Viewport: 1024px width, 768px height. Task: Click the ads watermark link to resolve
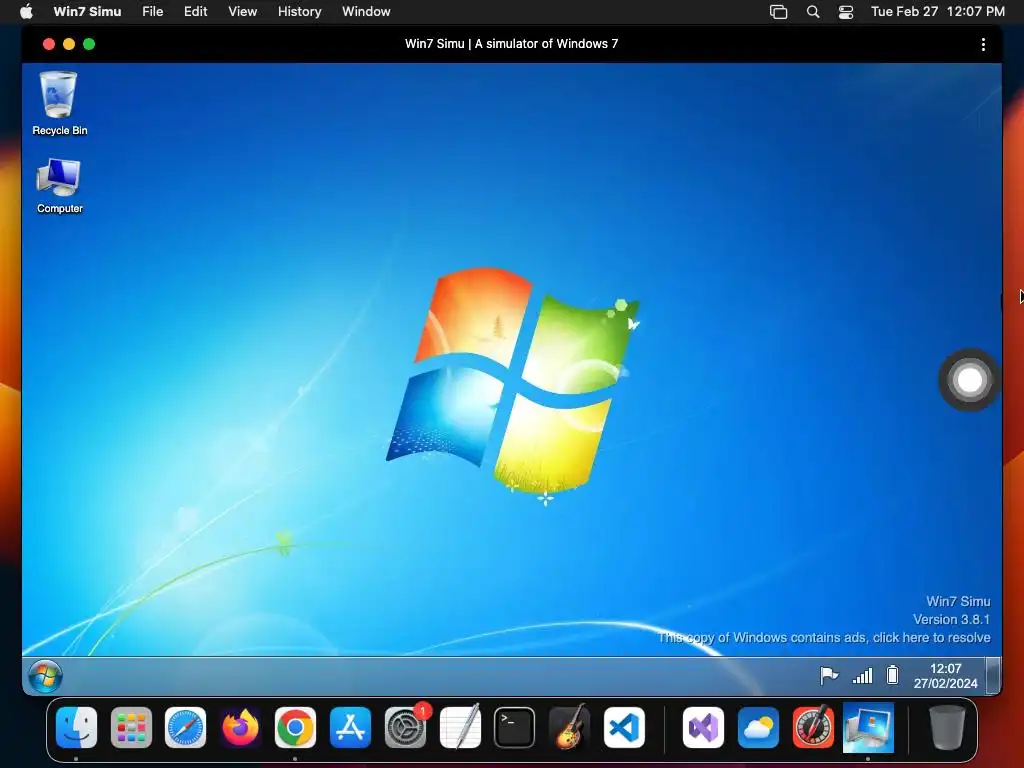click(824, 637)
